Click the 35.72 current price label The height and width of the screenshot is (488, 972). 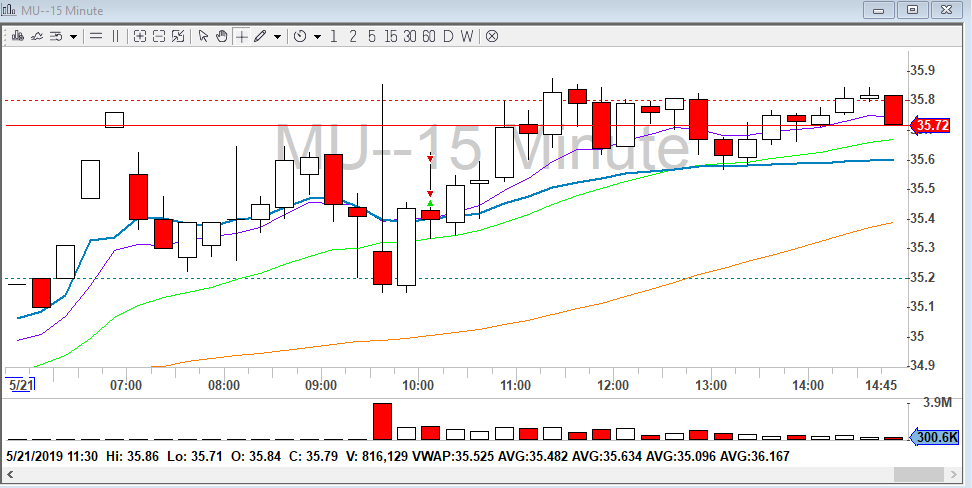click(929, 126)
